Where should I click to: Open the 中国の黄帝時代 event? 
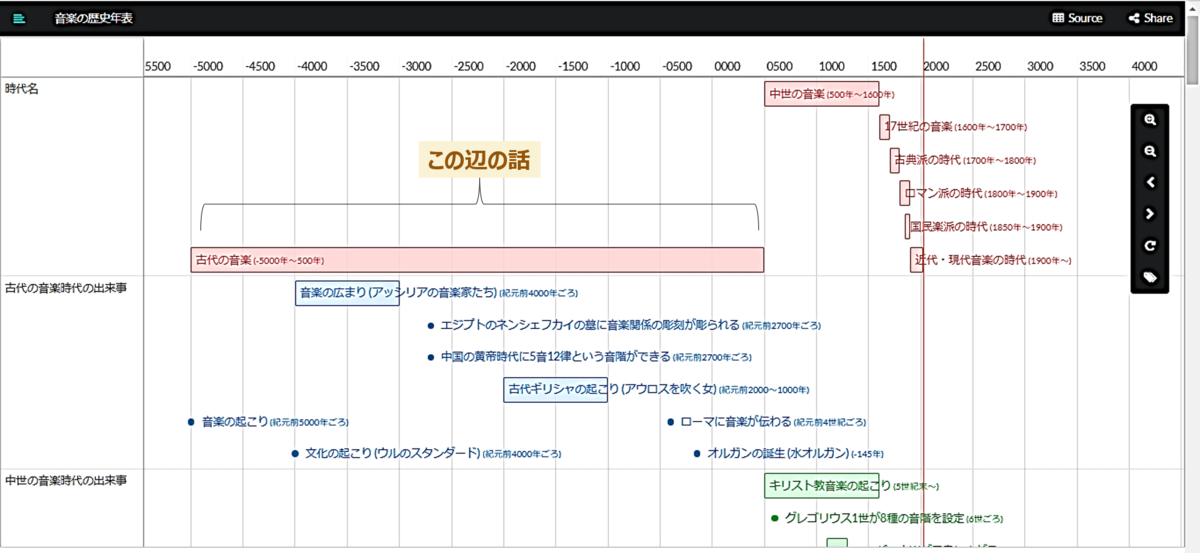coord(588,357)
